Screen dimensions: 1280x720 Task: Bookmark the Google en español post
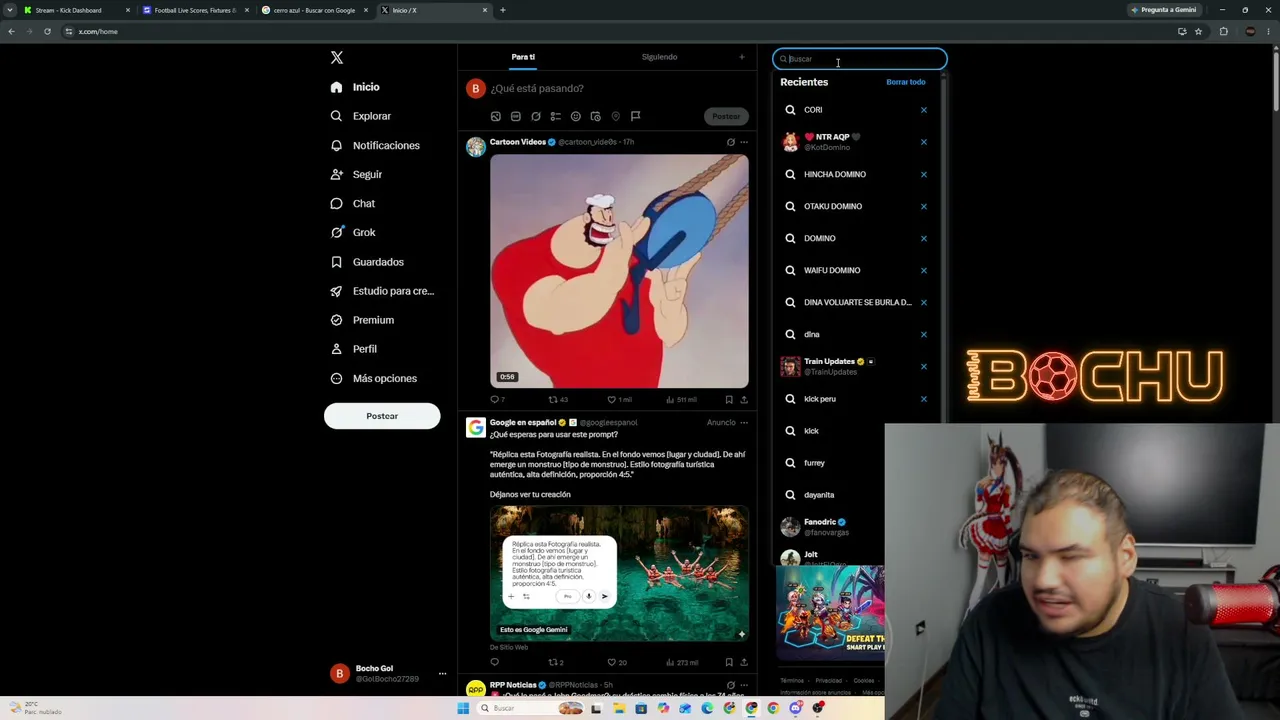pyautogui.click(x=729, y=662)
